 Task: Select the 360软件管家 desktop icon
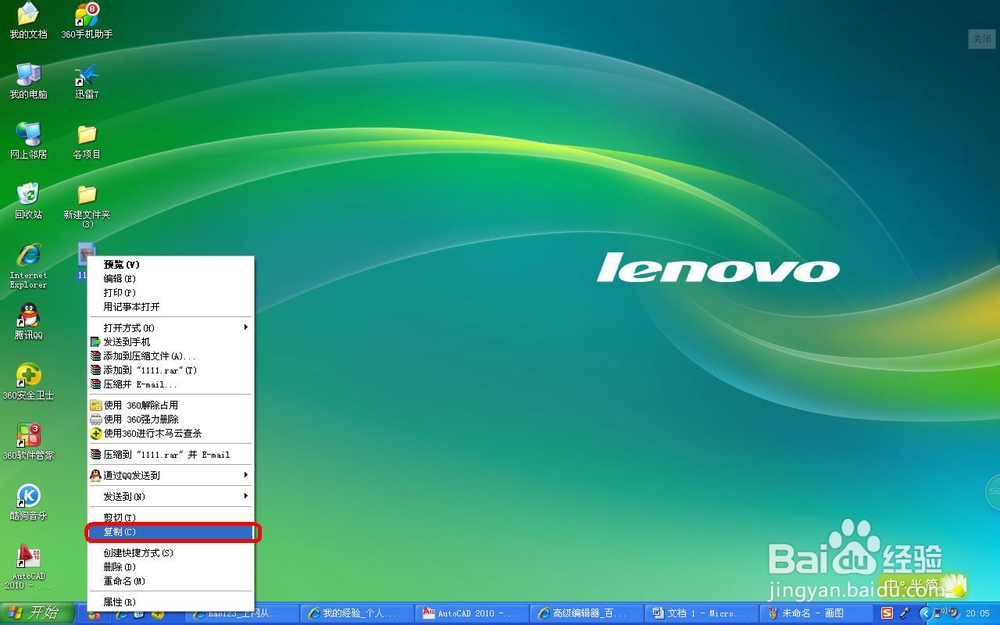click(x=28, y=441)
